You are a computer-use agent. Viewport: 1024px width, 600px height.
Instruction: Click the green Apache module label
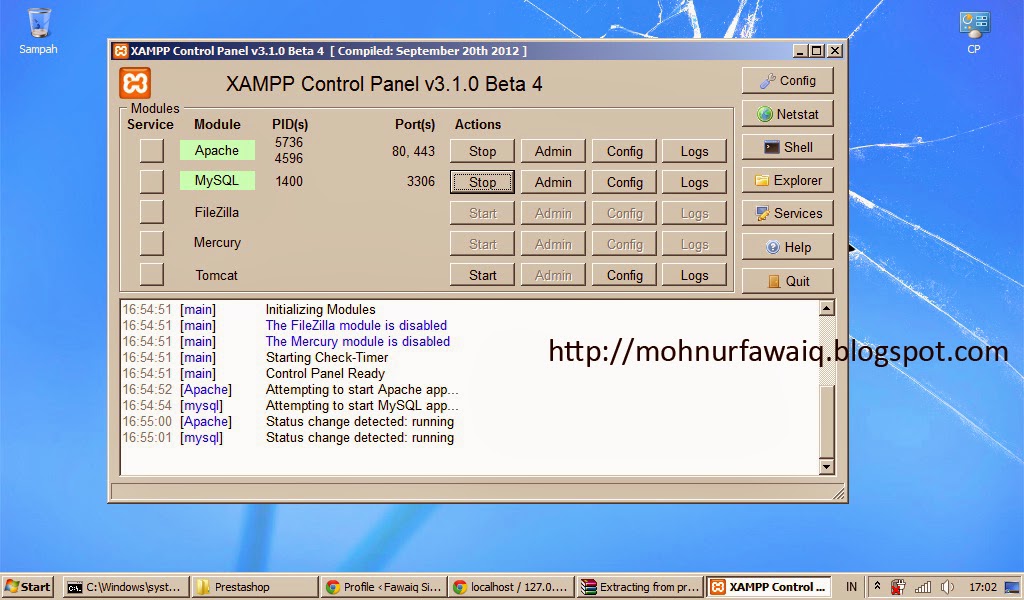tap(217, 150)
